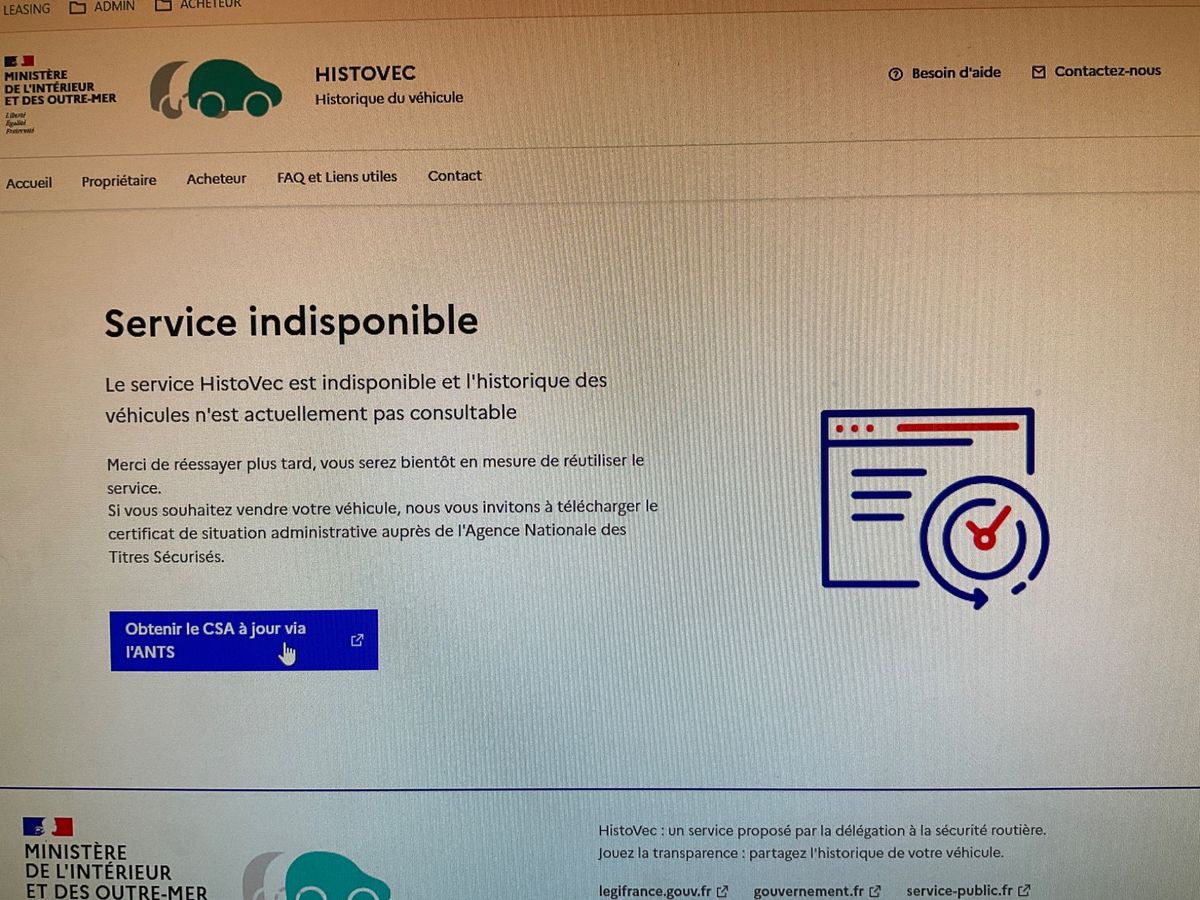Click external link icon next to gouvernement.fr
Screen dimensions: 1200x900
(x=875, y=891)
